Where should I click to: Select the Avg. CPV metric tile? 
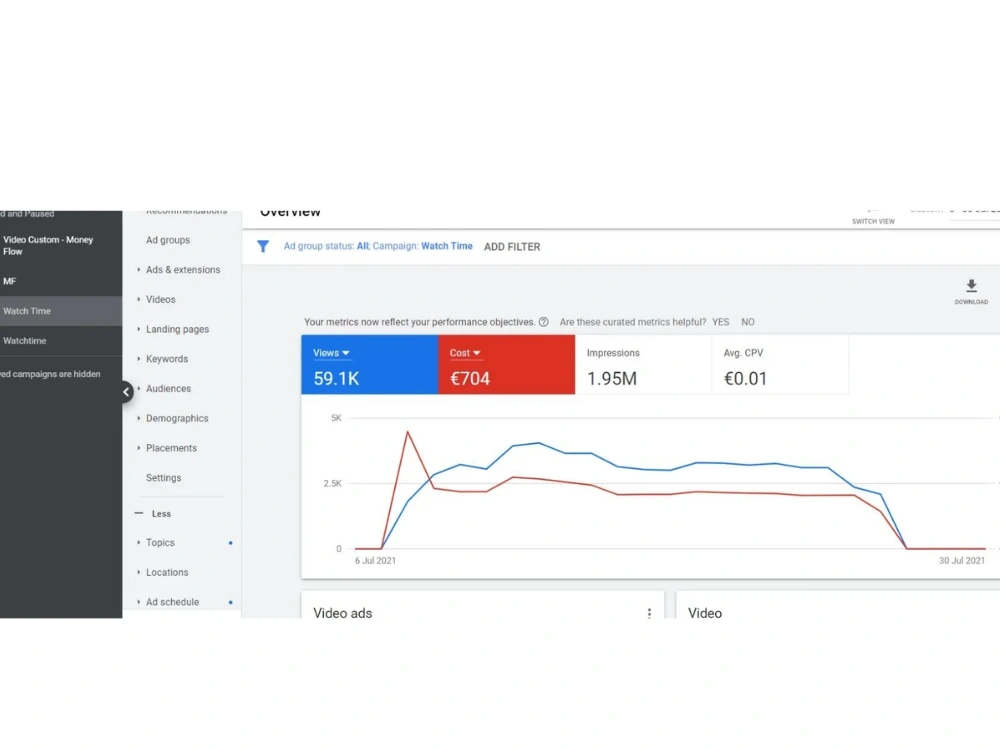779,364
